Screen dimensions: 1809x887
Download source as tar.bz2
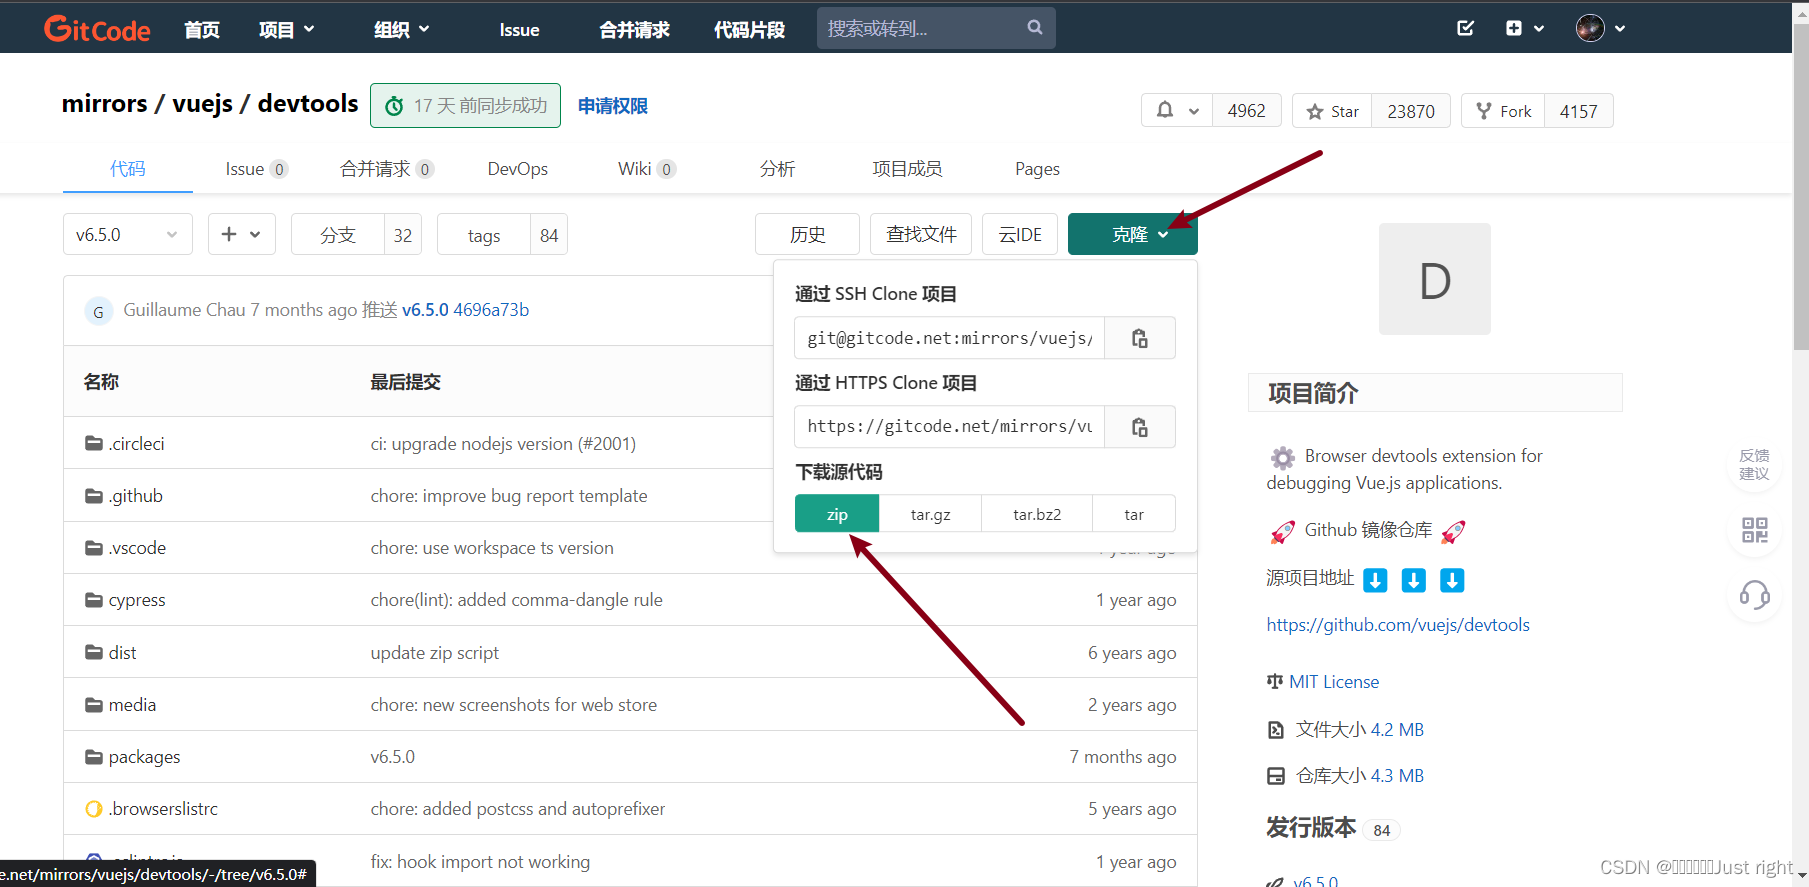(1037, 514)
